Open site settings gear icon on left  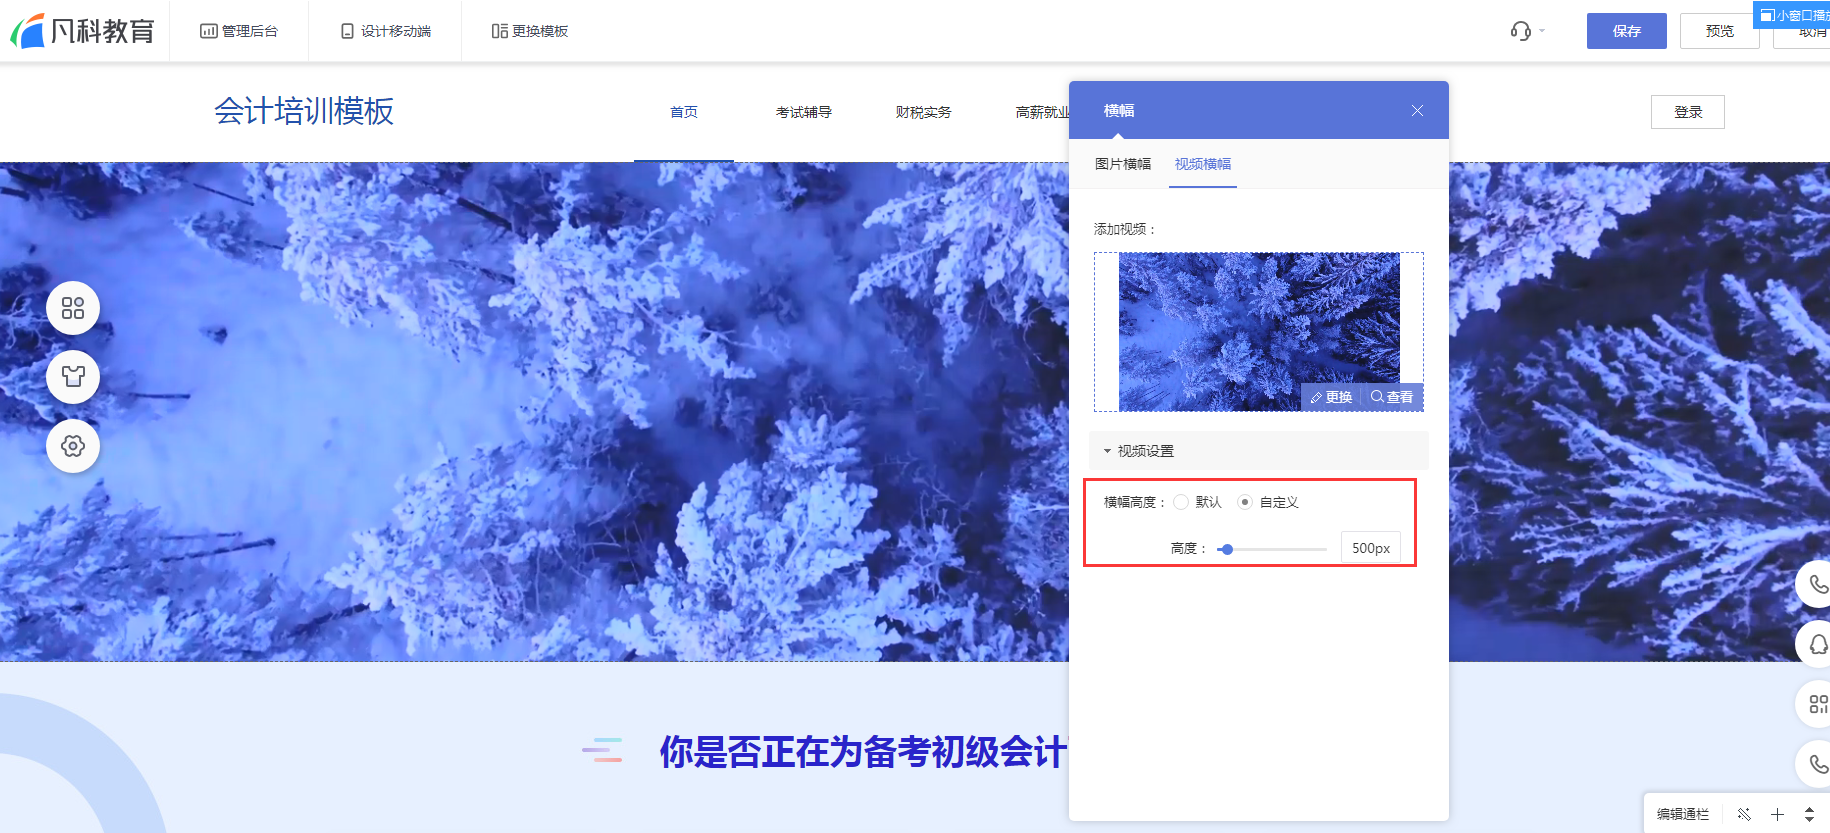point(73,446)
